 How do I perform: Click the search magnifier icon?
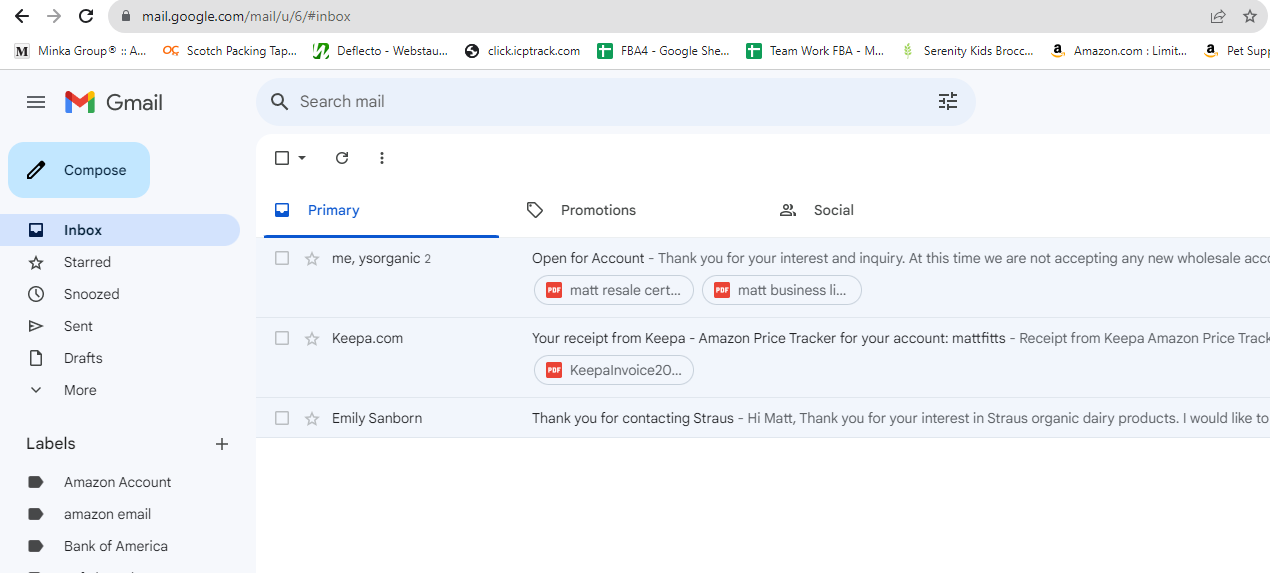click(x=281, y=102)
